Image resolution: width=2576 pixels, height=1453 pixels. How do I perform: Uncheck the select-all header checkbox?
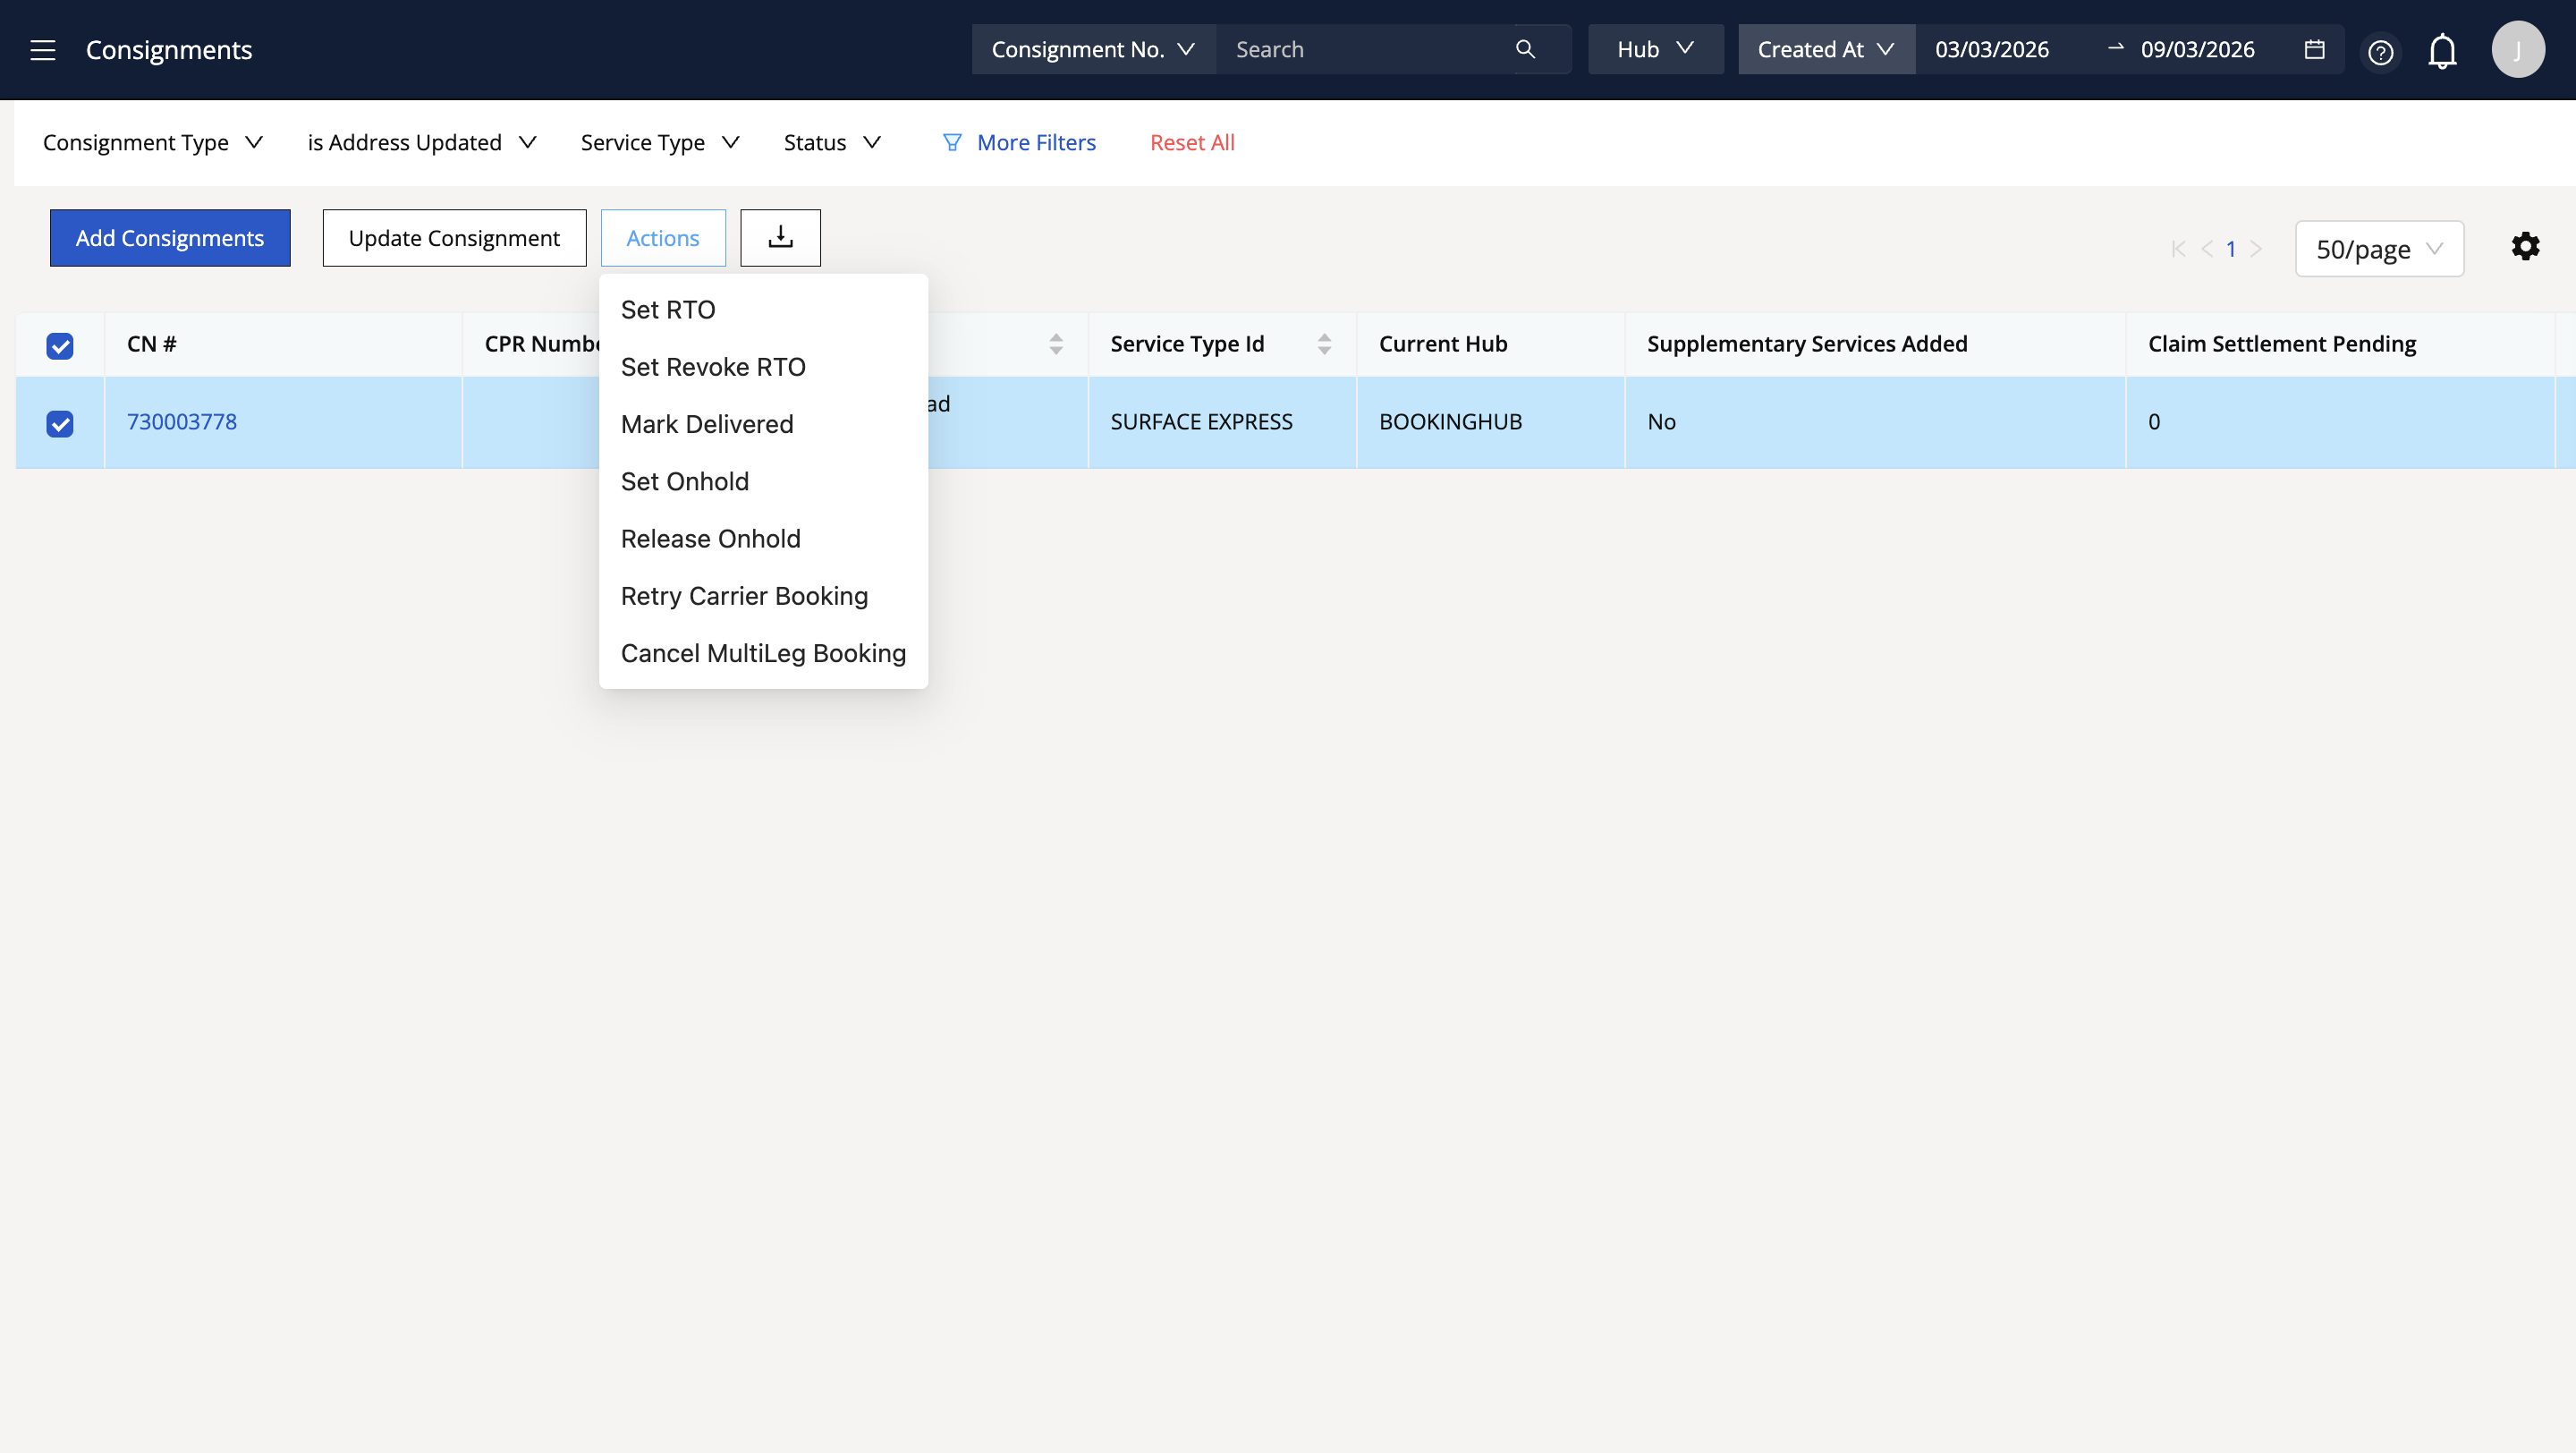60,346
